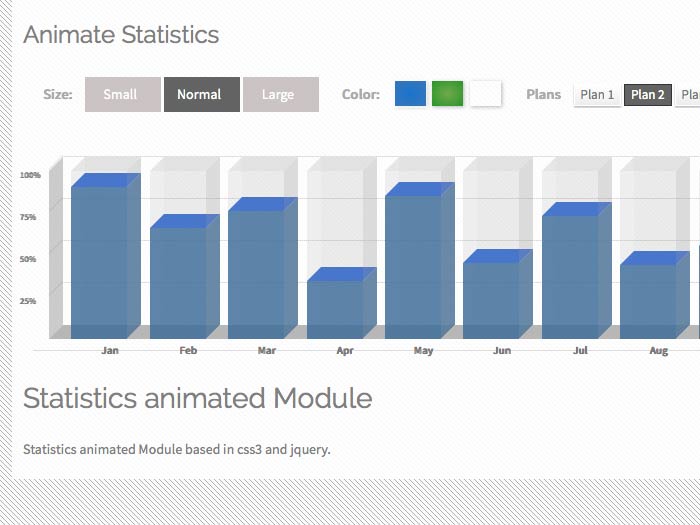The image size is (700, 525).
Task: Pick the blue color swatch
Action: tap(410, 94)
